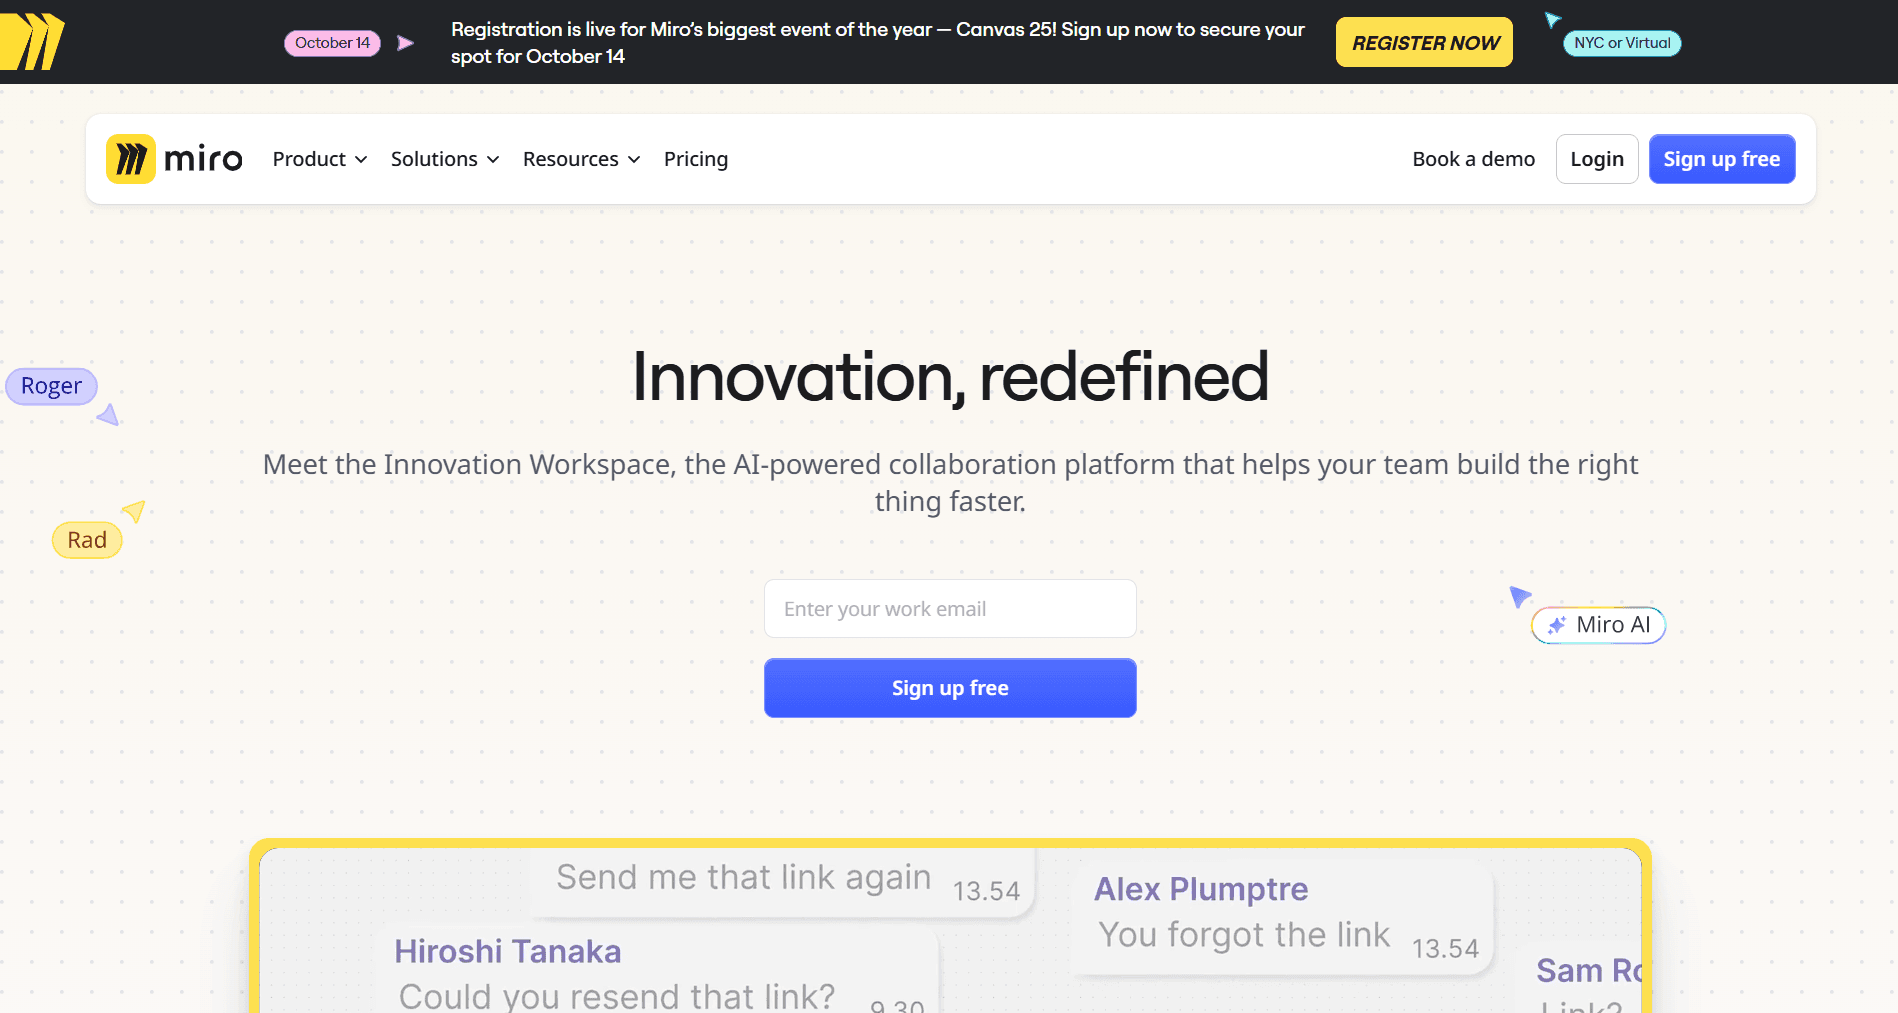
Task: Click the purple cursor pointer below the Roger label
Action: [108, 415]
